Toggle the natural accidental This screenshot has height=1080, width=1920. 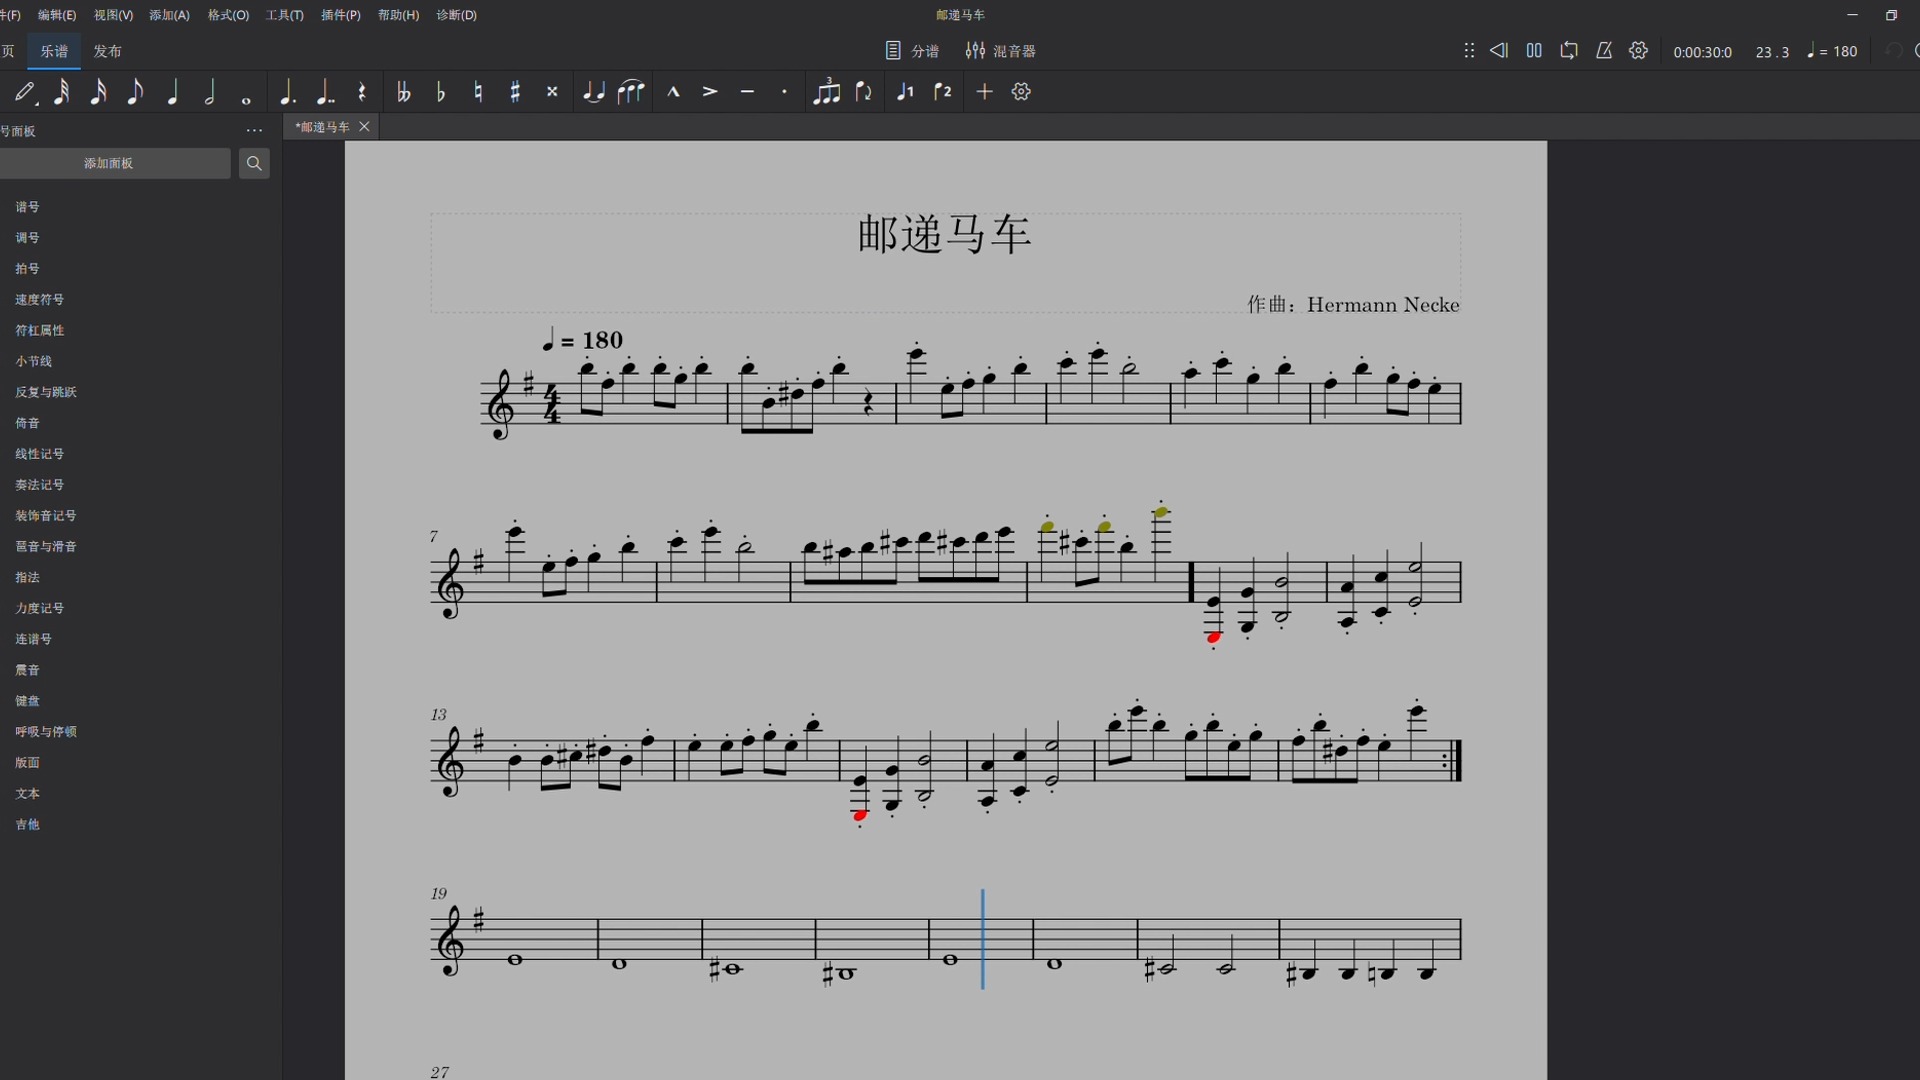[478, 92]
